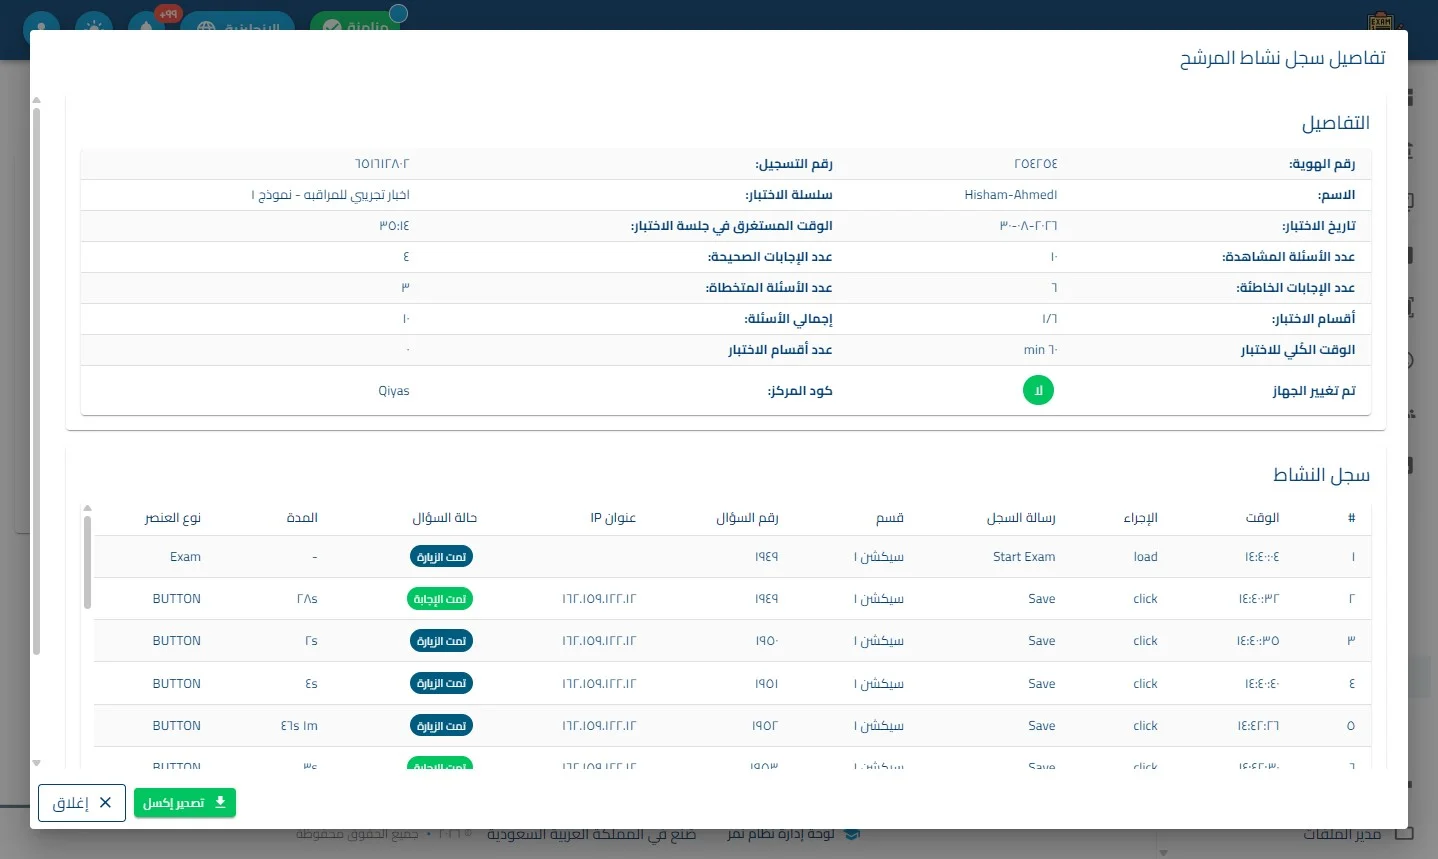The height and width of the screenshot is (859, 1438).
Task: Click the green تمت الإجابة badge in row 2
Action: [441, 599]
